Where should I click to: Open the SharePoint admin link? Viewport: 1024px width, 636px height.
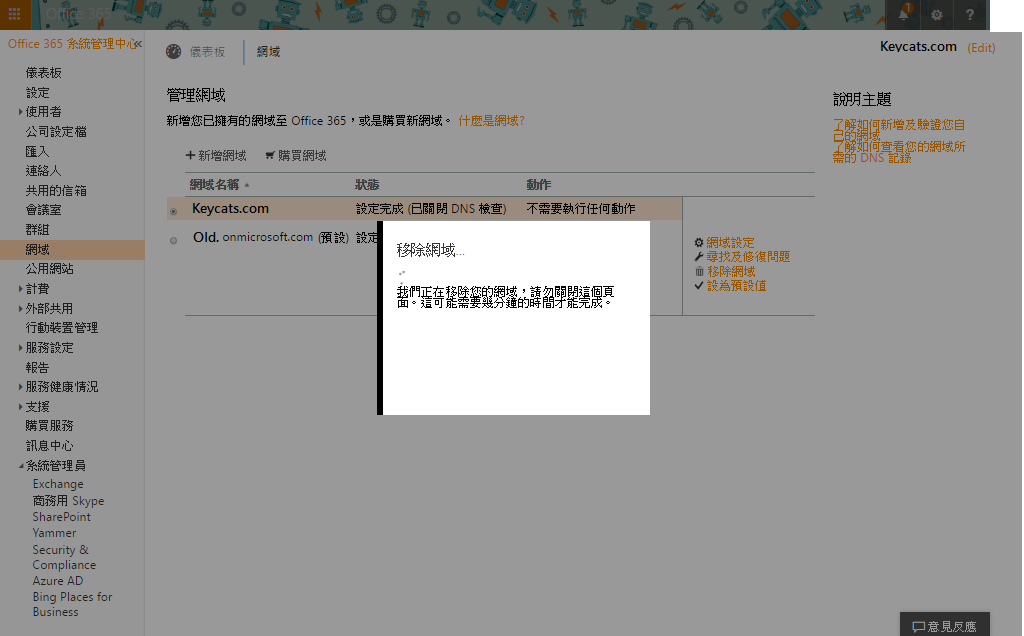point(61,517)
